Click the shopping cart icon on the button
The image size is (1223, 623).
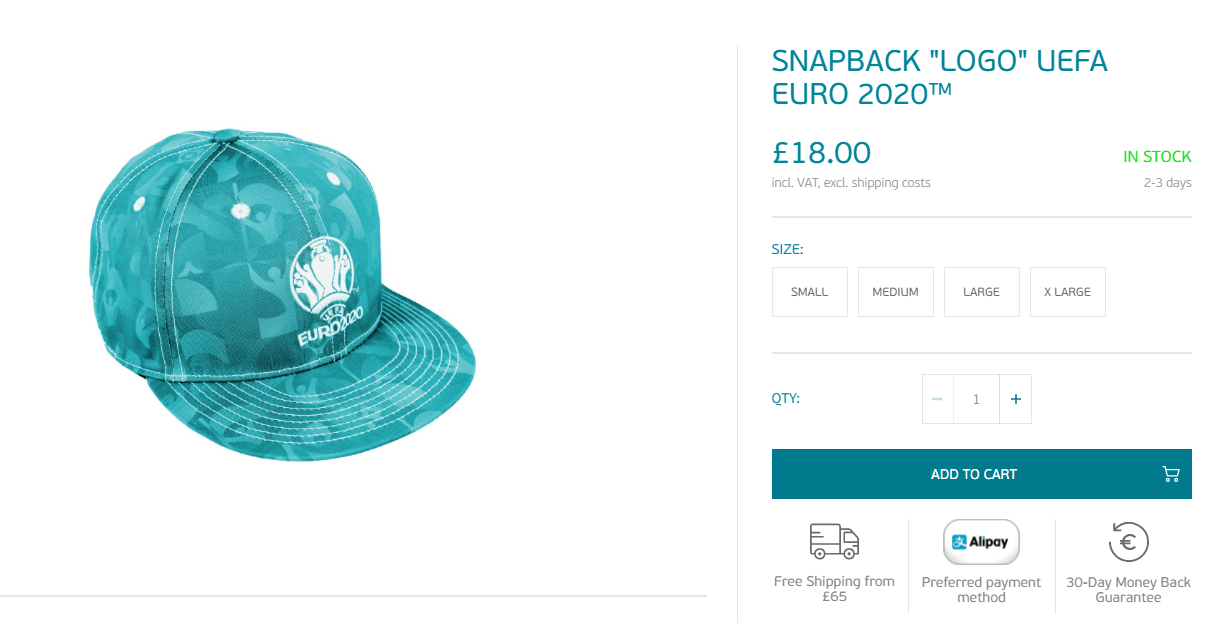[1171, 474]
